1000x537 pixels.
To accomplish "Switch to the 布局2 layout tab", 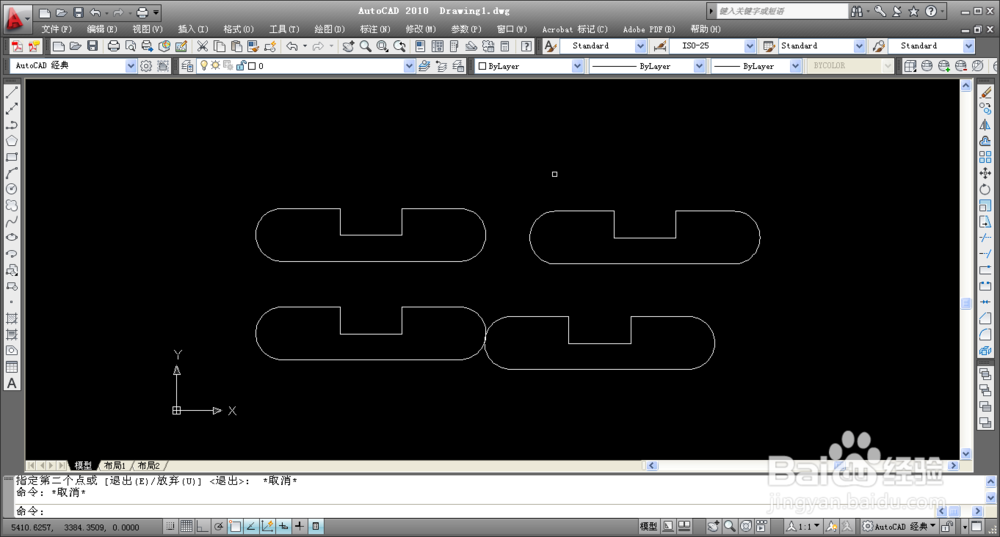I will 149,466.
